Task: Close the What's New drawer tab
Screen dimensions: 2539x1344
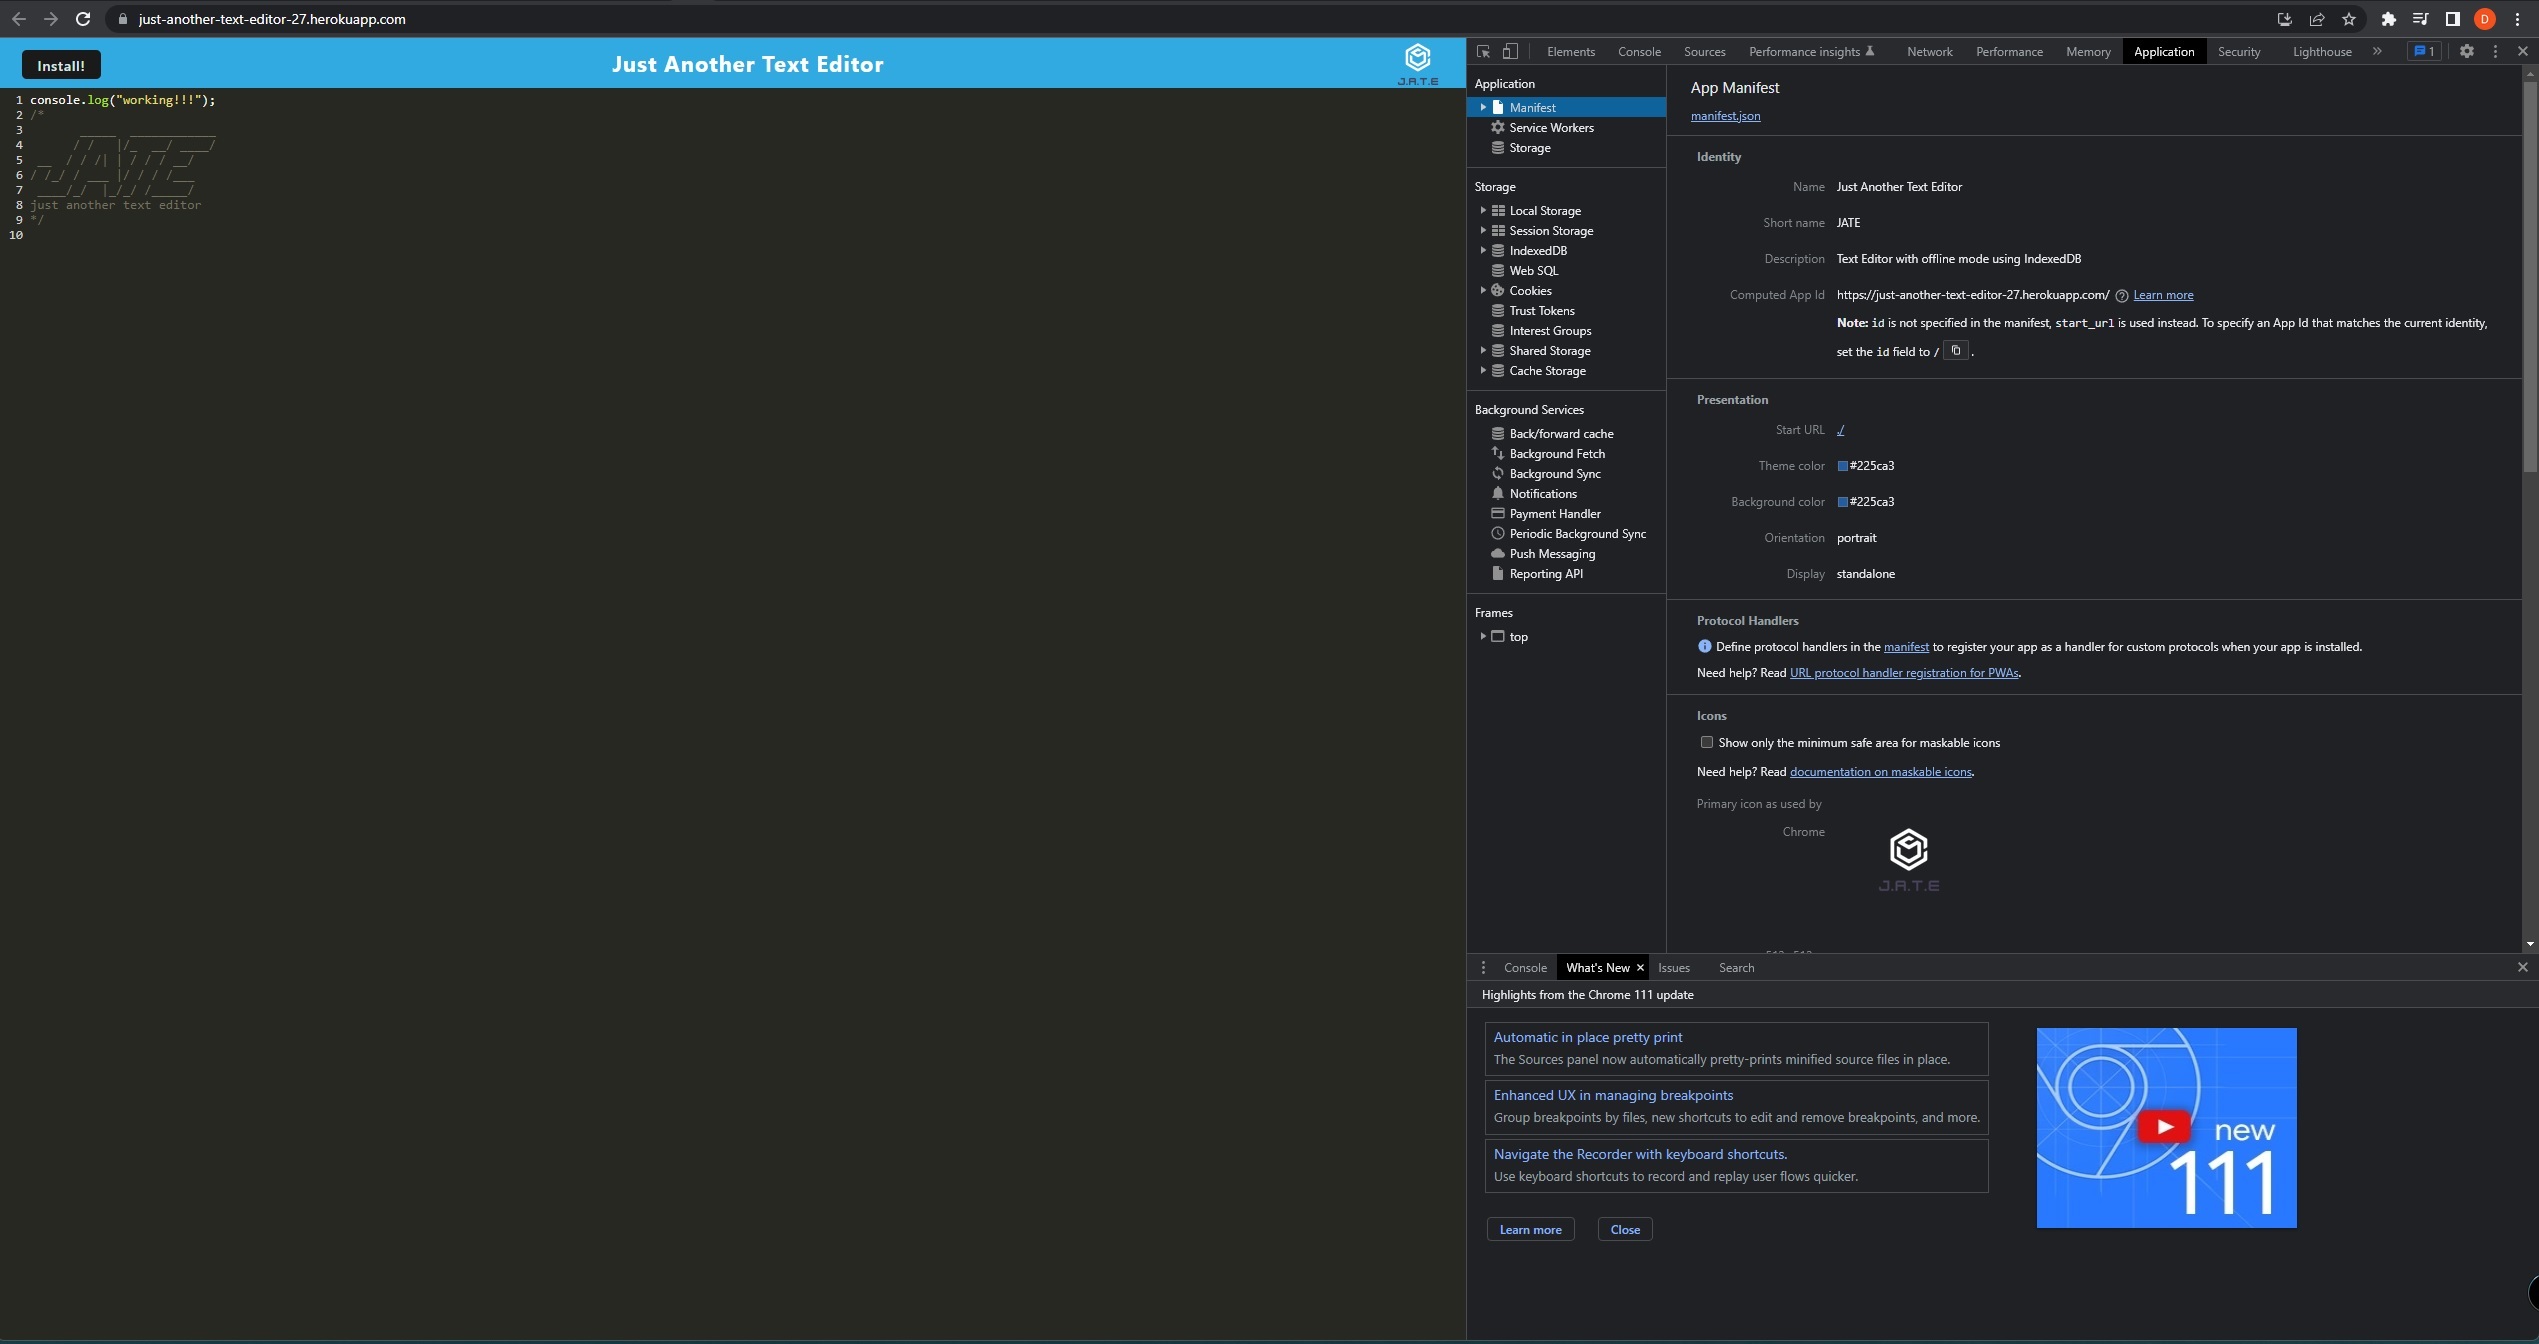Action: [x=1640, y=968]
